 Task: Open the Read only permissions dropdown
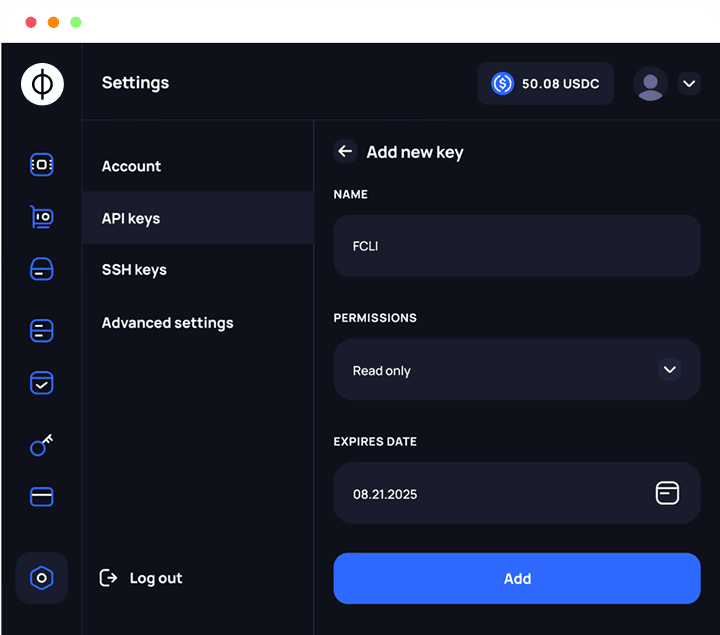(517, 369)
